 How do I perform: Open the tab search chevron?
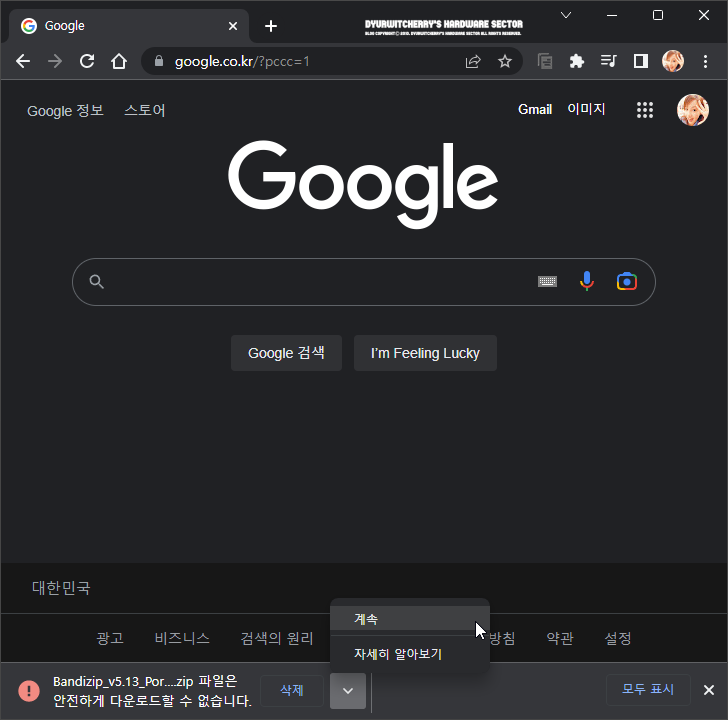566,15
